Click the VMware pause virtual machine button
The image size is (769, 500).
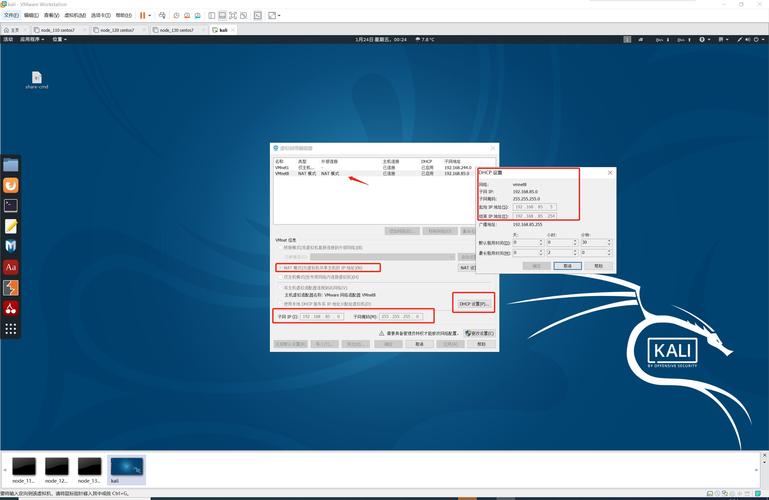click(143, 16)
